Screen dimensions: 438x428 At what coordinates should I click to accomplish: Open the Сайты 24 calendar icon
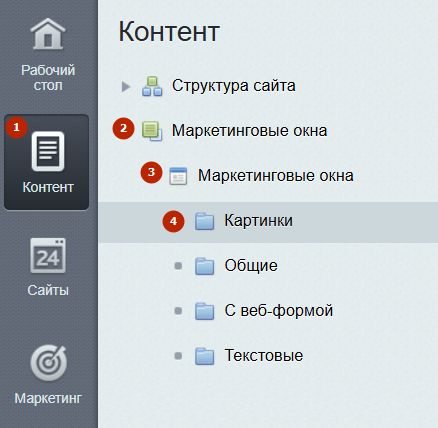(x=48, y=256)
